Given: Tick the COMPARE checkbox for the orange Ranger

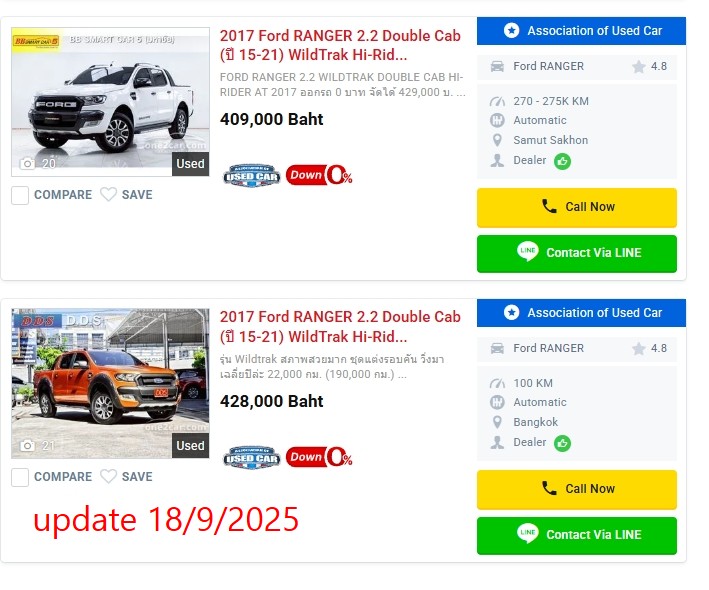Looking at the screenshot, I should [x=20, y=477].
